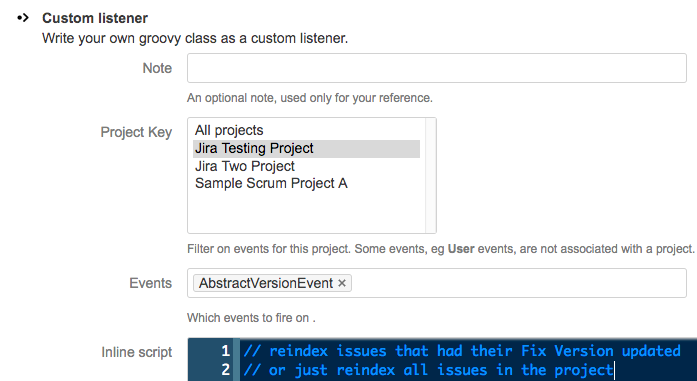The width and height of the screenshot is (697, 381).
Task: Focus the Note text field
Action: click(437, 68)
